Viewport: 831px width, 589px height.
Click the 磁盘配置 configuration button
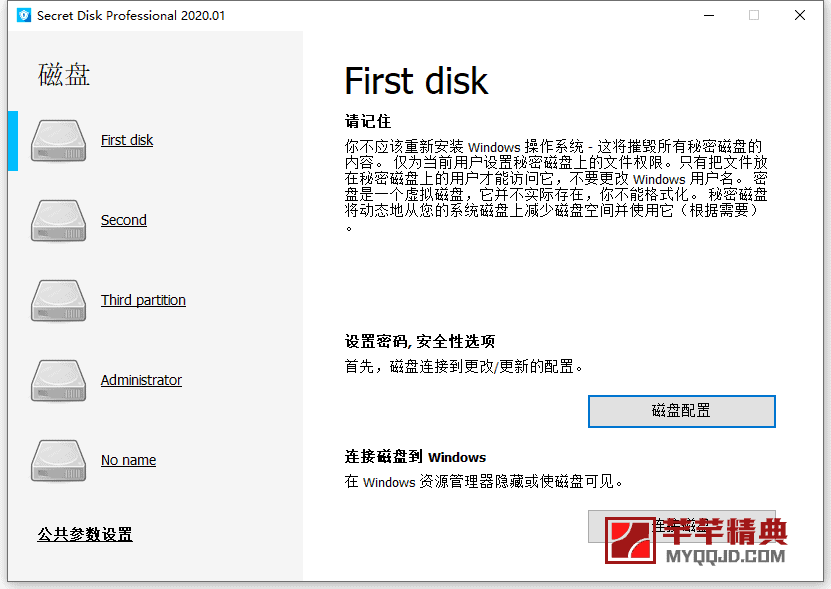click(x=681, y=411)
